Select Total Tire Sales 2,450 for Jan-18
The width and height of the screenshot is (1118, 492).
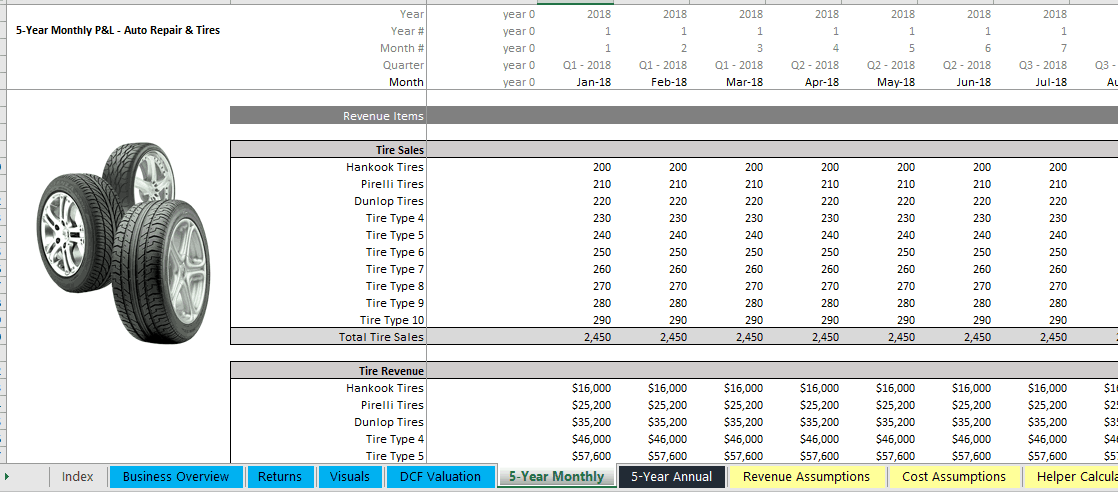597,337
